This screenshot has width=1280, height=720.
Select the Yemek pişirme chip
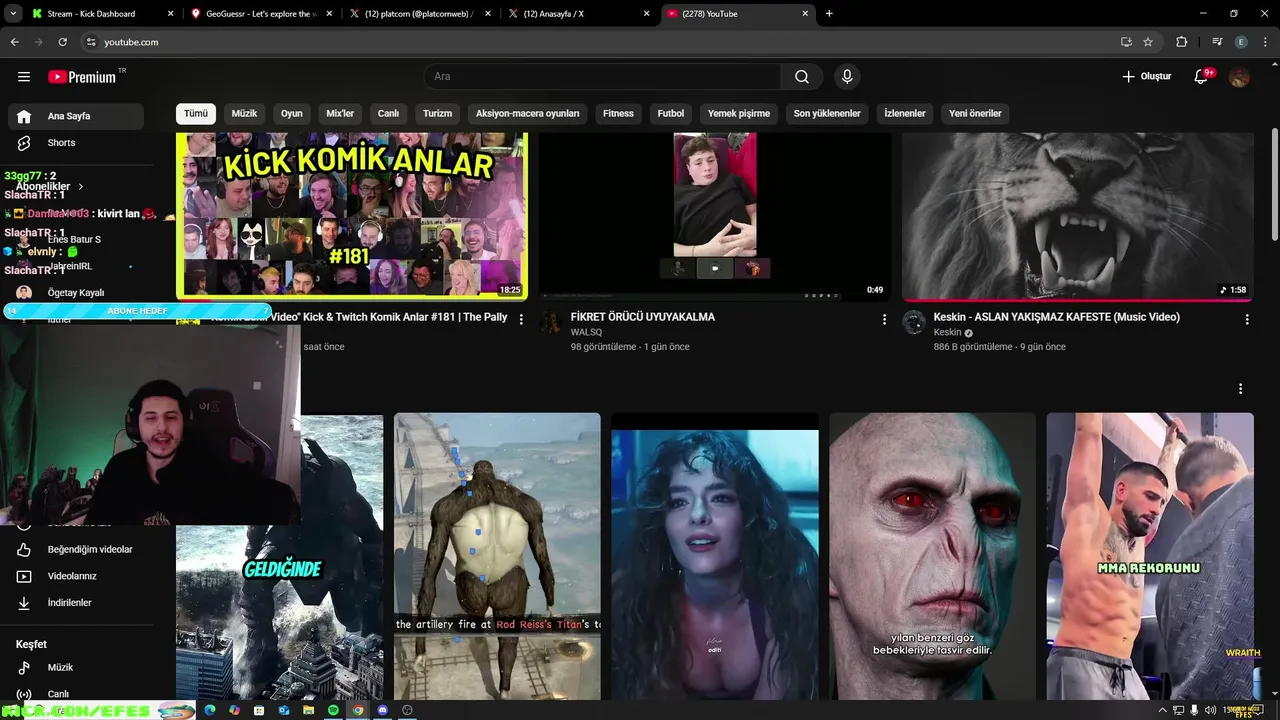coord(739,113)
